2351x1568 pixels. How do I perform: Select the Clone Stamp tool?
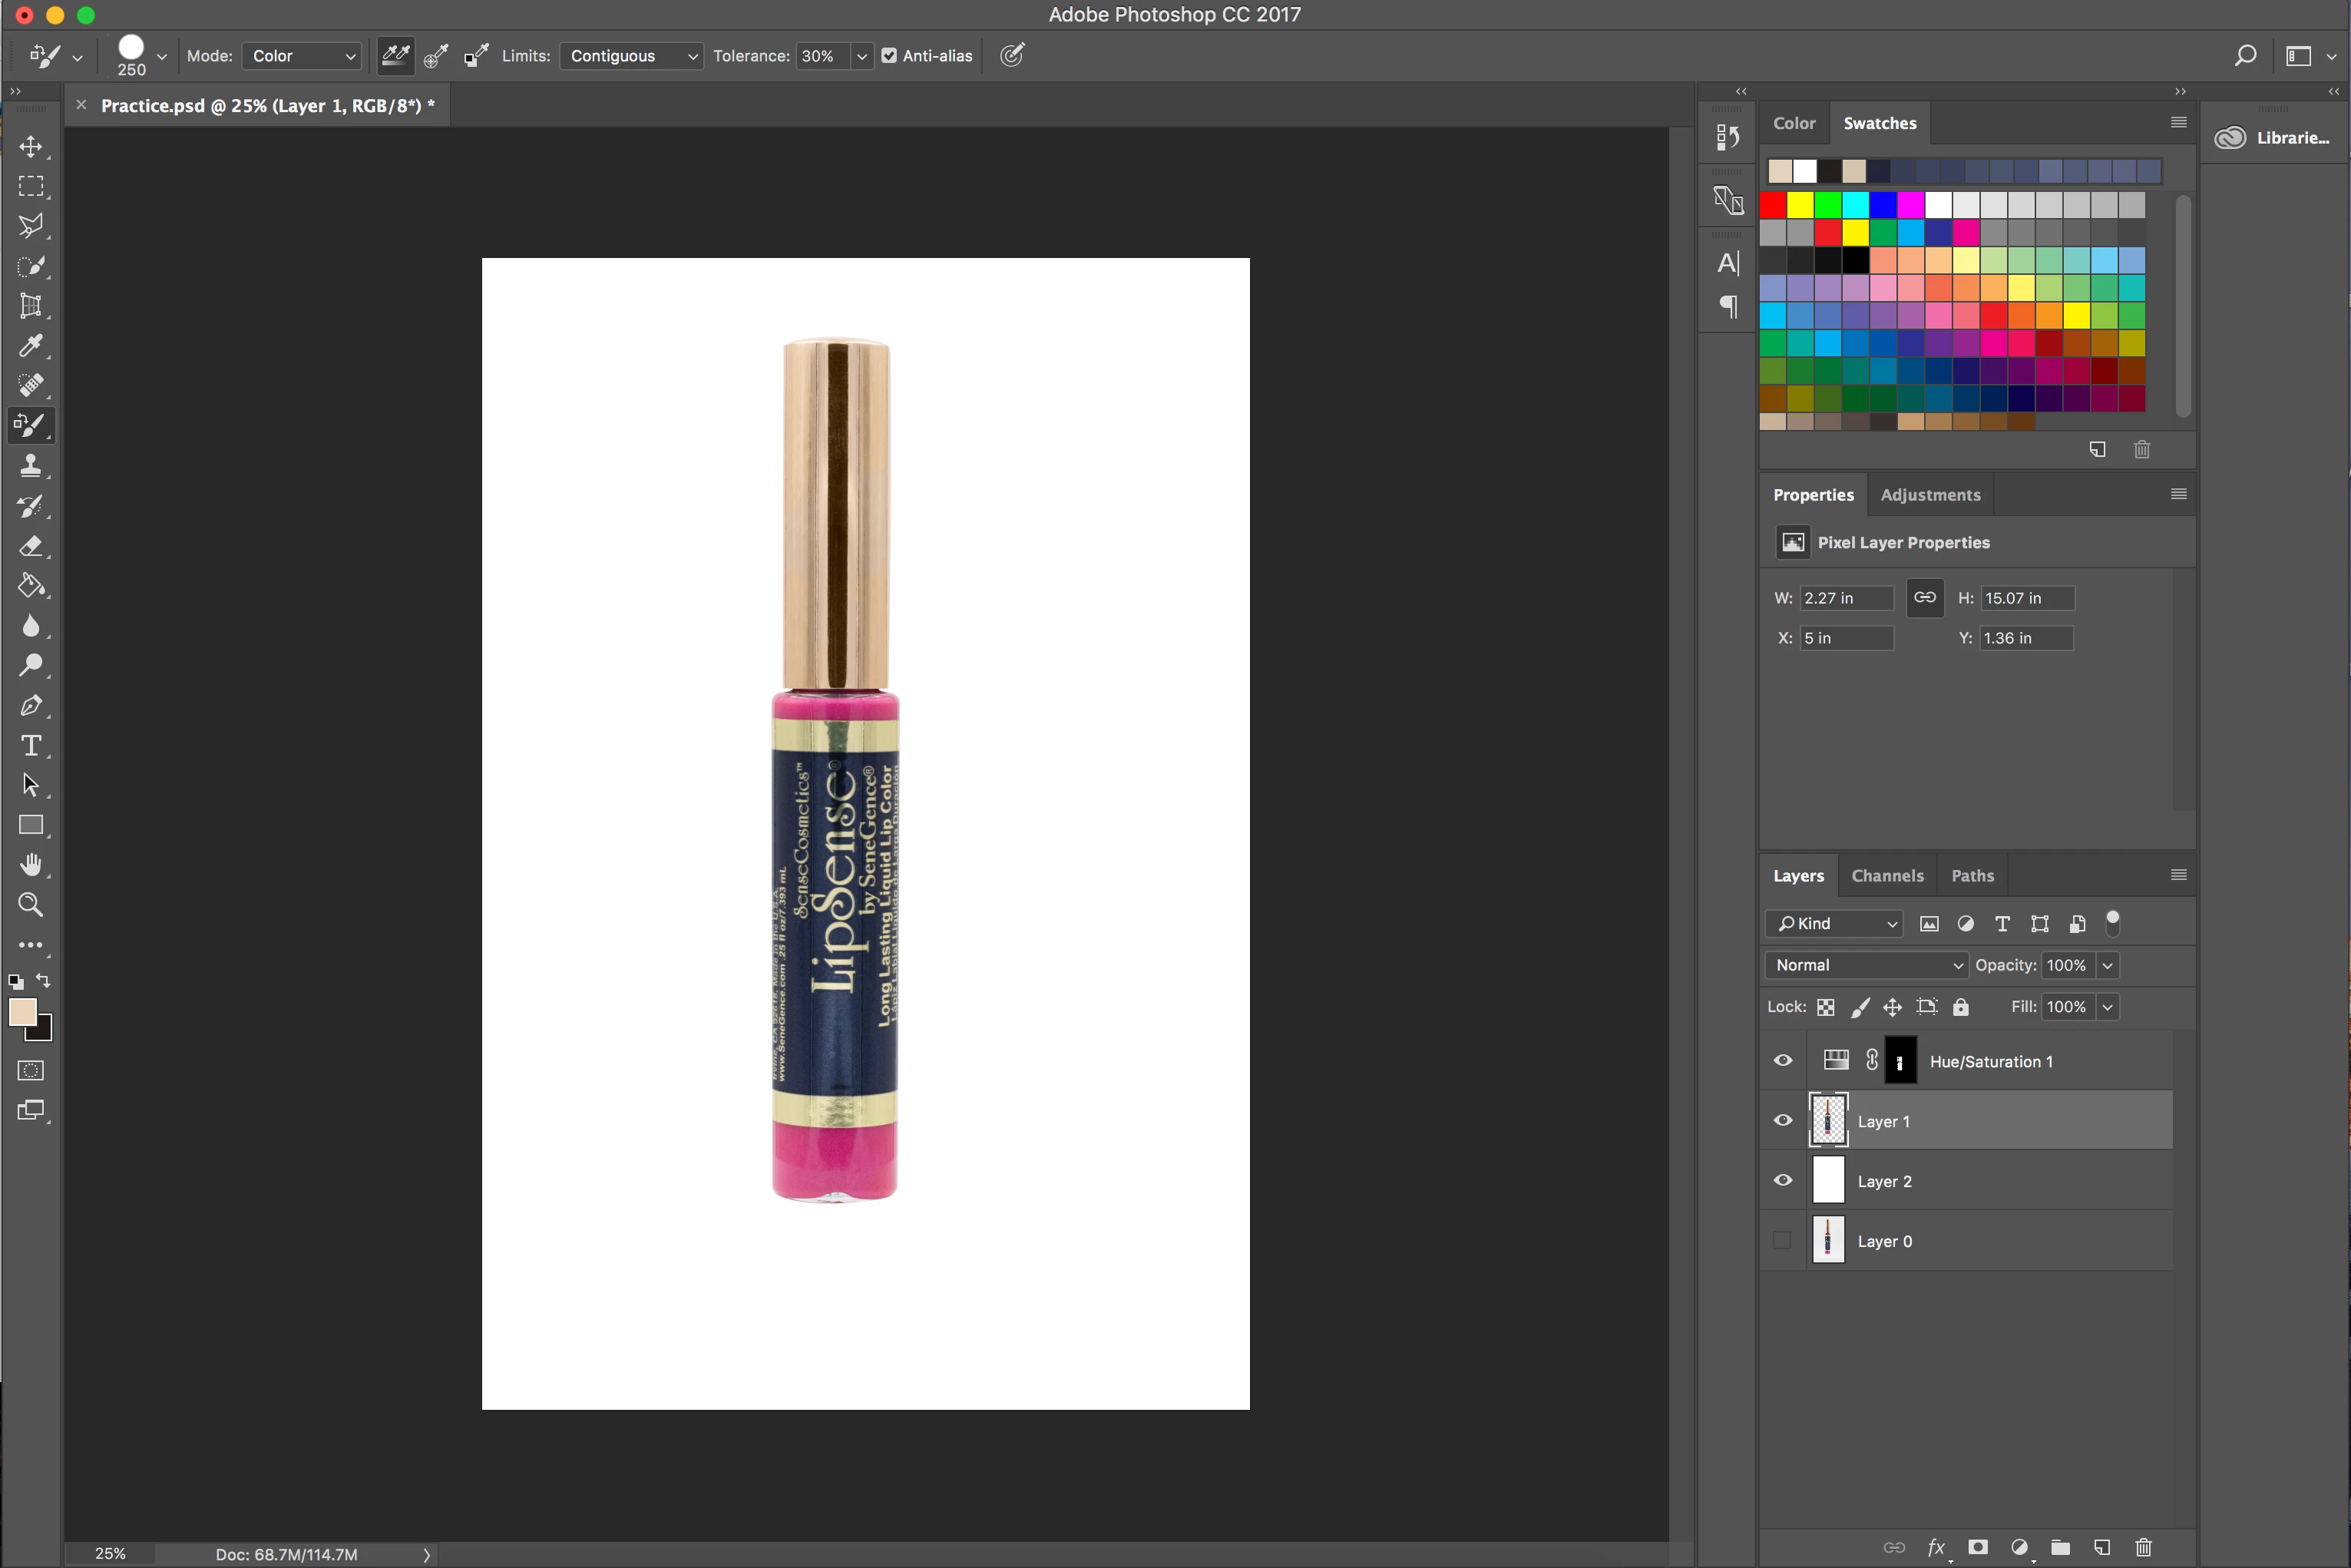point(31,465)
